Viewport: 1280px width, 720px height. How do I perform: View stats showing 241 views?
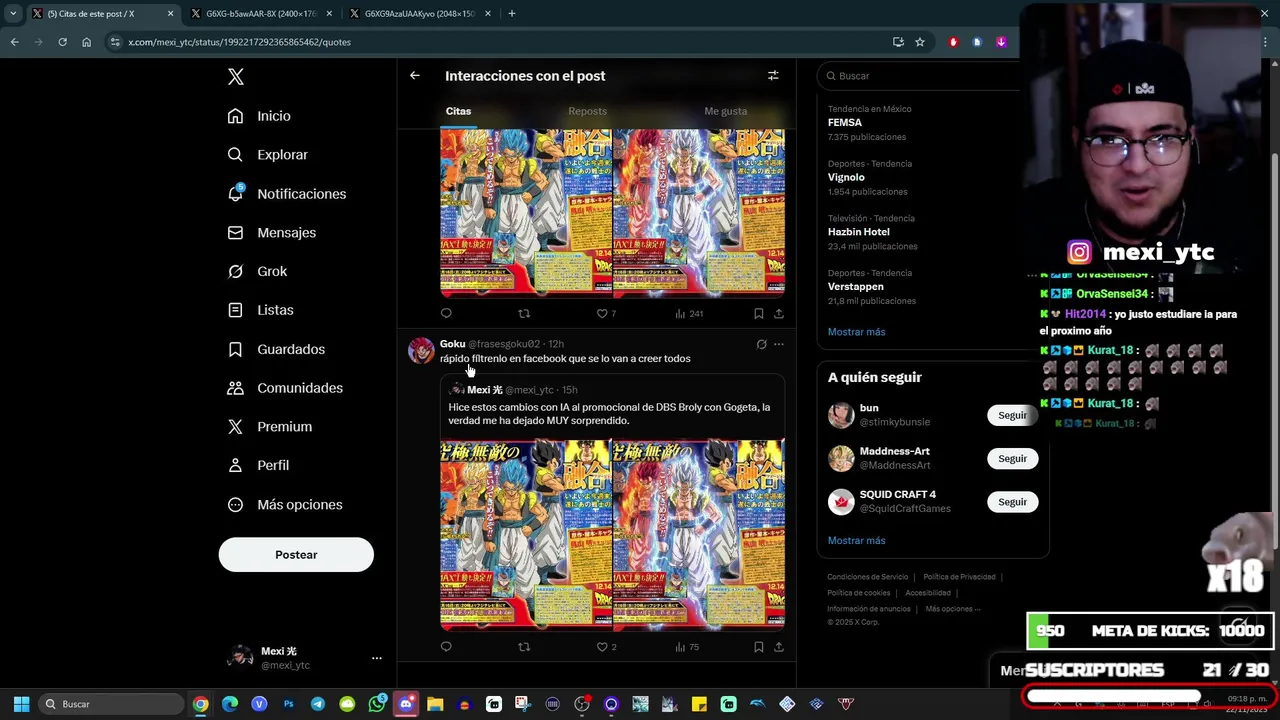[689, 313]
